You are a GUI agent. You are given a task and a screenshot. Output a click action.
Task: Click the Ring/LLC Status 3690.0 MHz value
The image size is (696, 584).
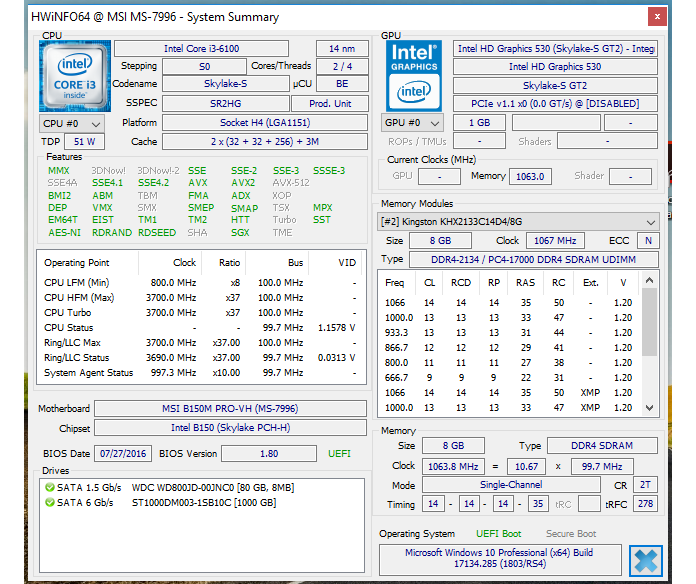pos(171,358)
